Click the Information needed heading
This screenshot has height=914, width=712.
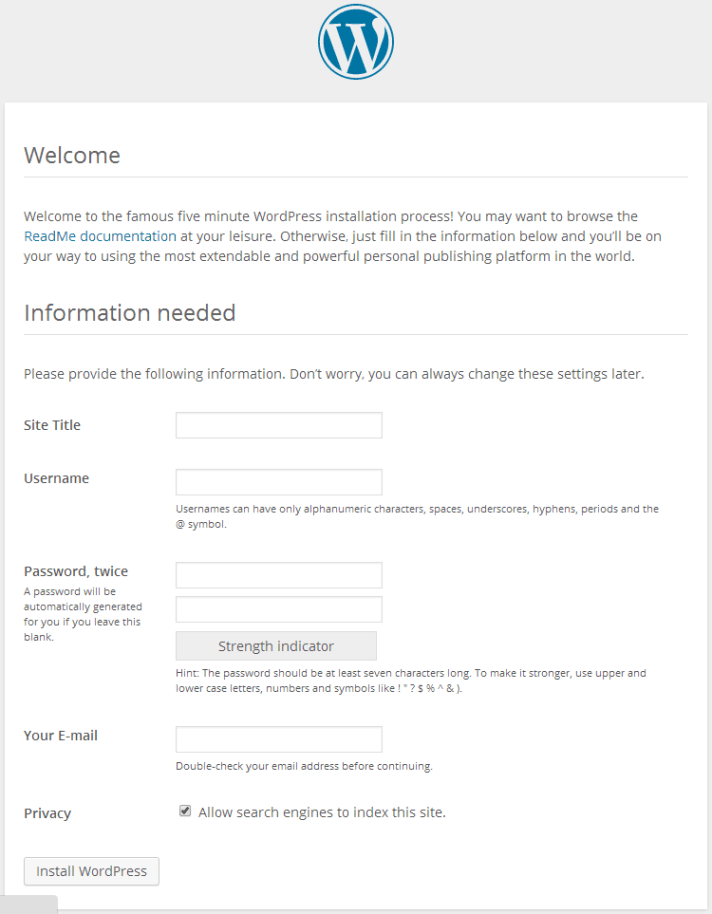pos(130,313)
